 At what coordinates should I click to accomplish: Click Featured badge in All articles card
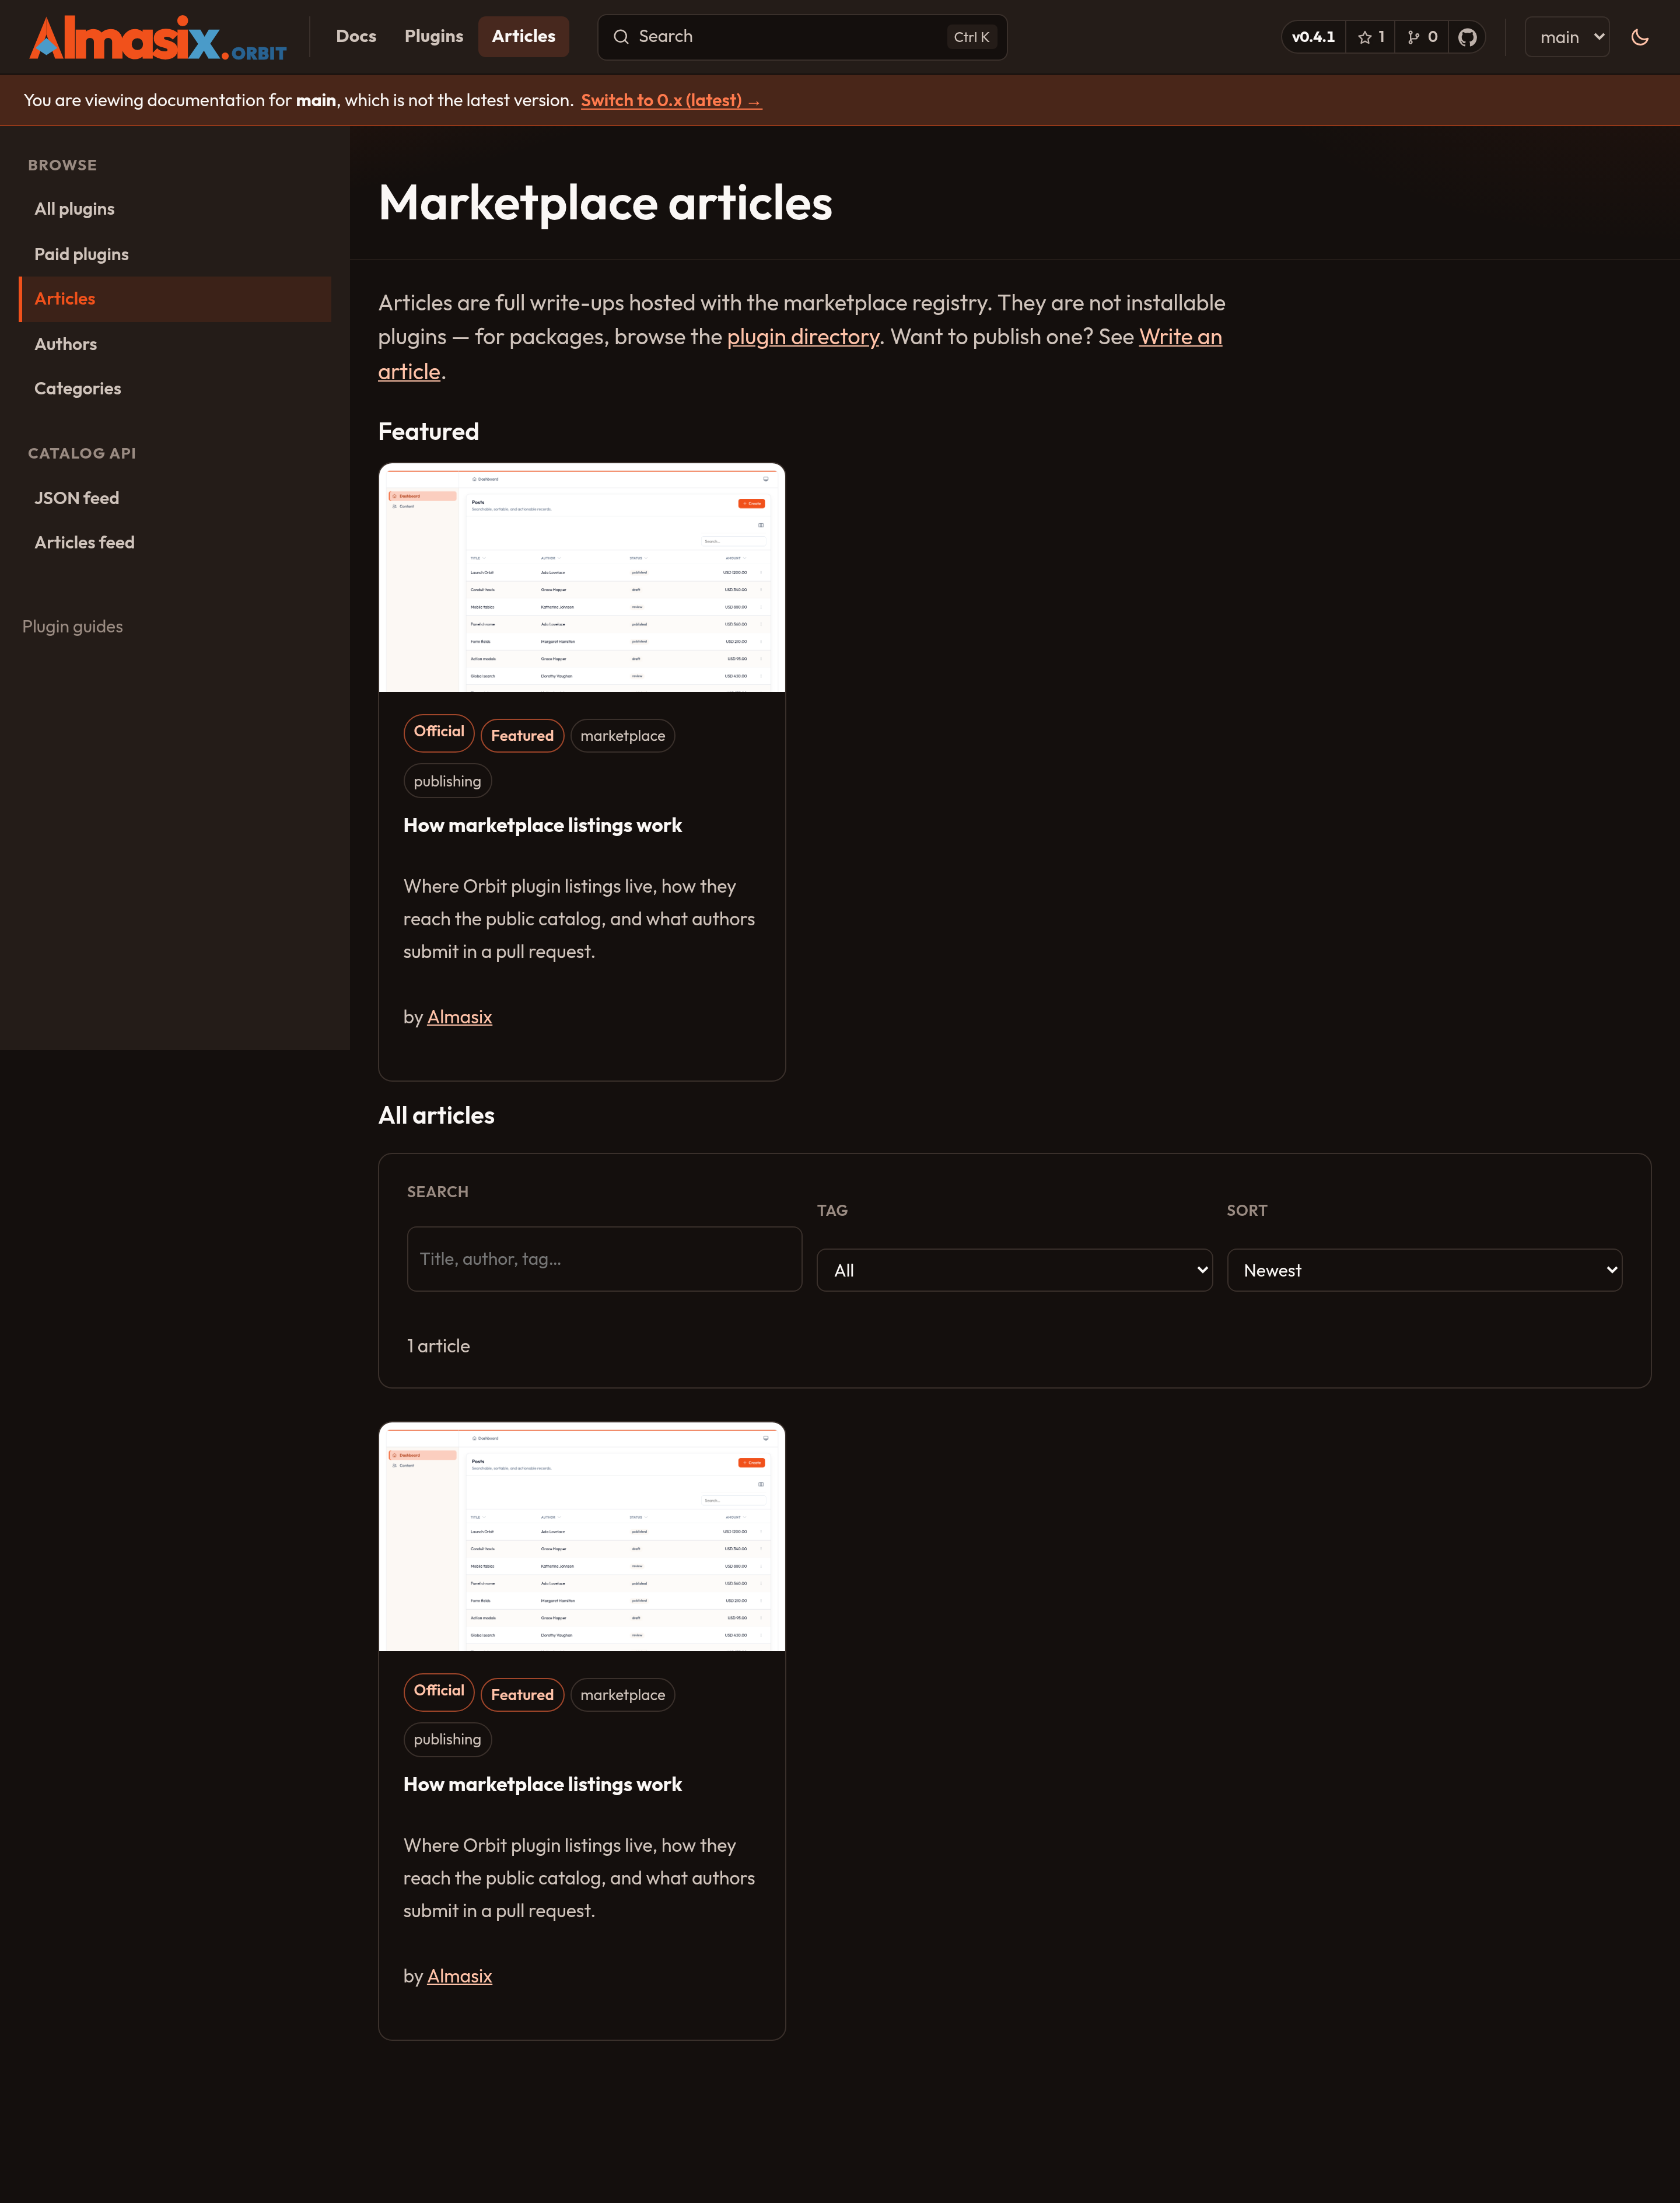[x=522, y=1695]
